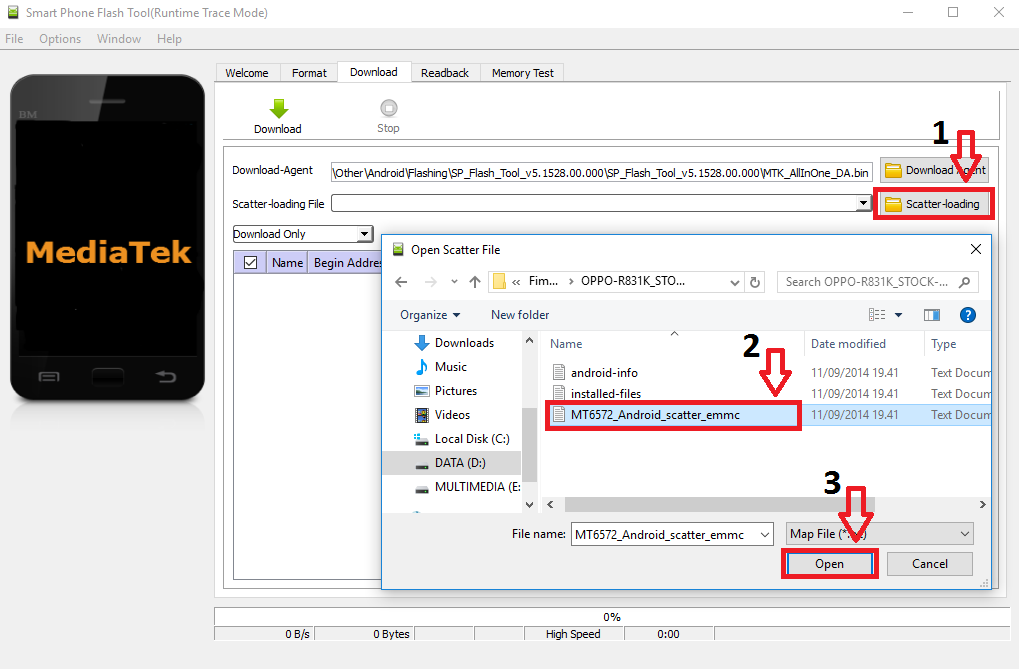Open the Options menu
Viewport: 1019px width, 669px height.
pos(59,38)
